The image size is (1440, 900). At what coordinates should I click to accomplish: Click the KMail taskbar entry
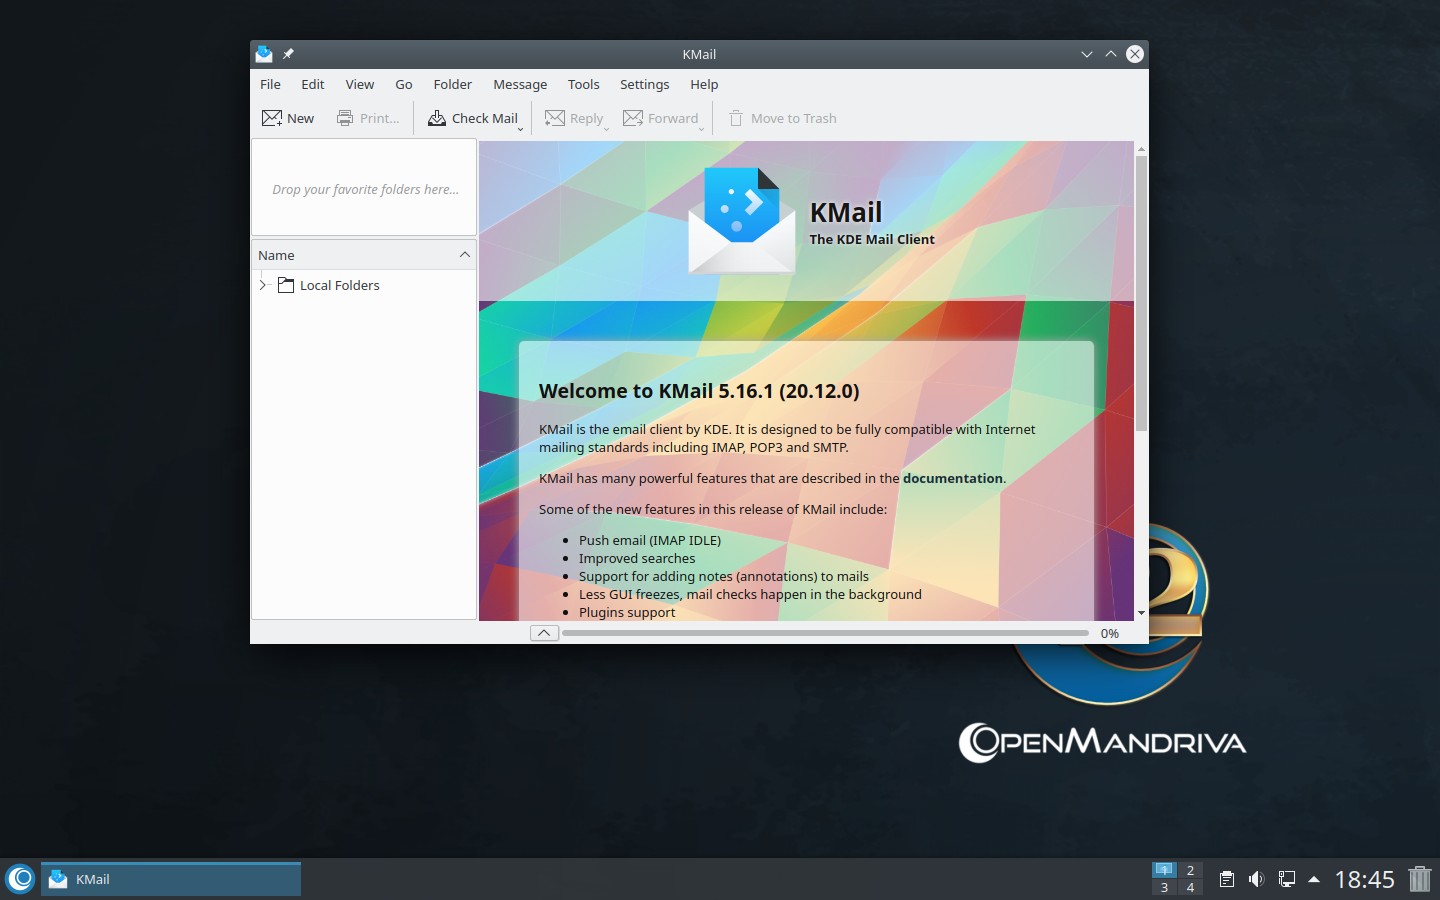171,879
